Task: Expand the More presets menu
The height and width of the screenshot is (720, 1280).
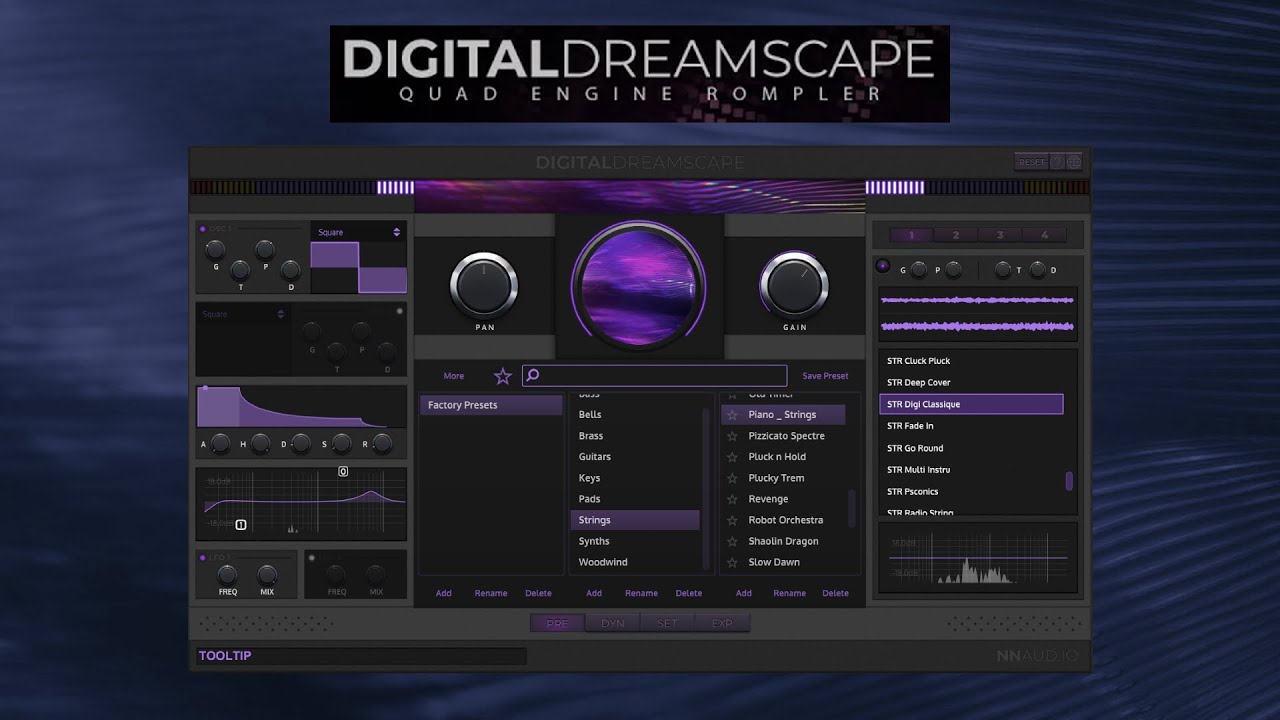Action: (x=454, y=376)
